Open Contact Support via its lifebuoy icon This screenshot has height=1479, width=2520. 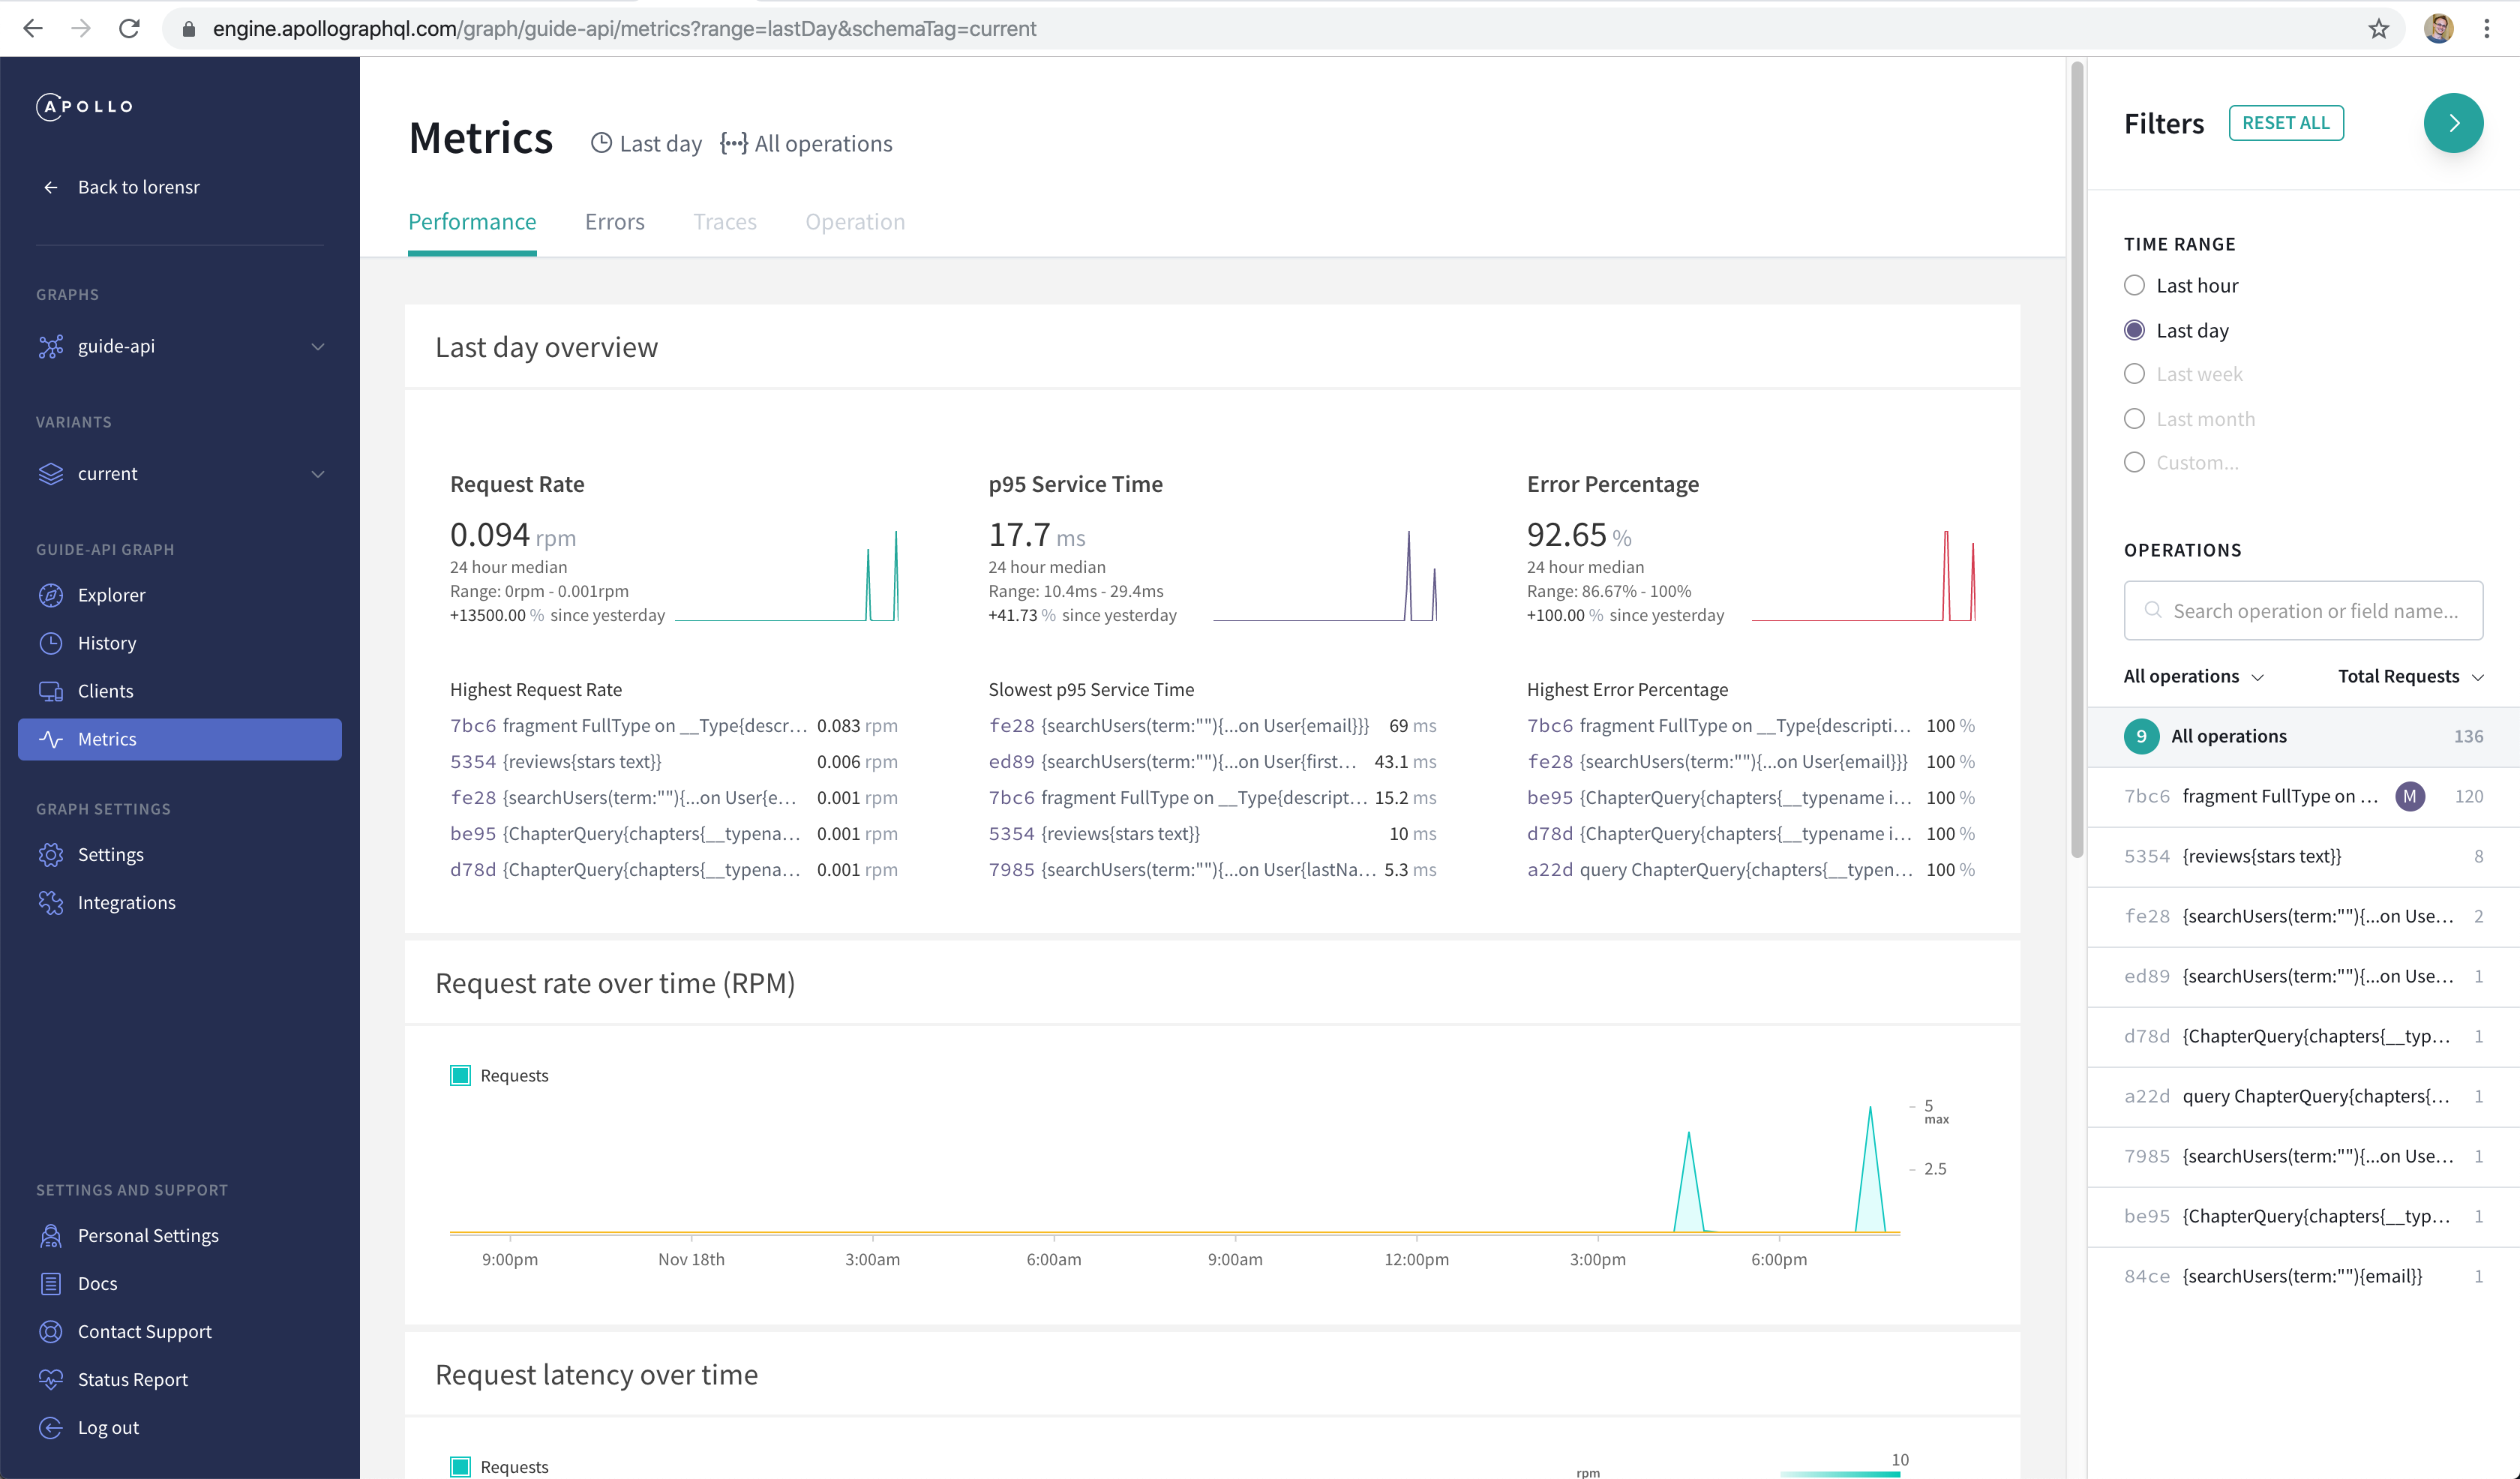point(51,1332)
